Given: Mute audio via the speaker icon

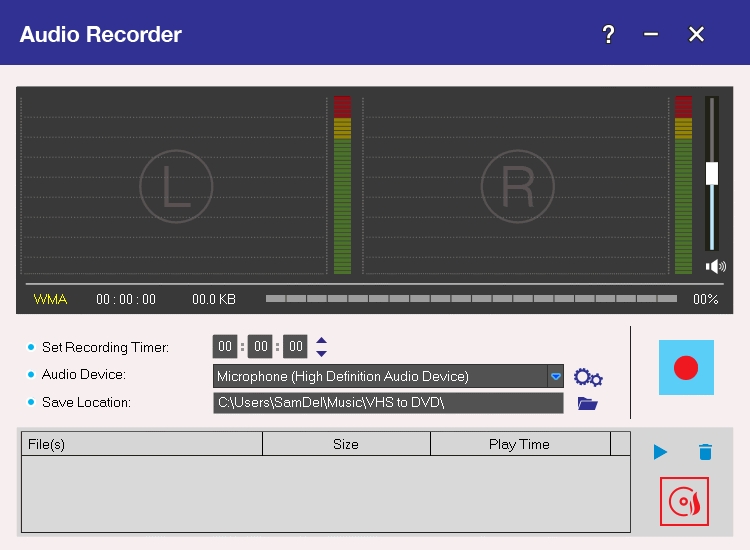Looking at the screenshot, I should [x=715, y=267].
